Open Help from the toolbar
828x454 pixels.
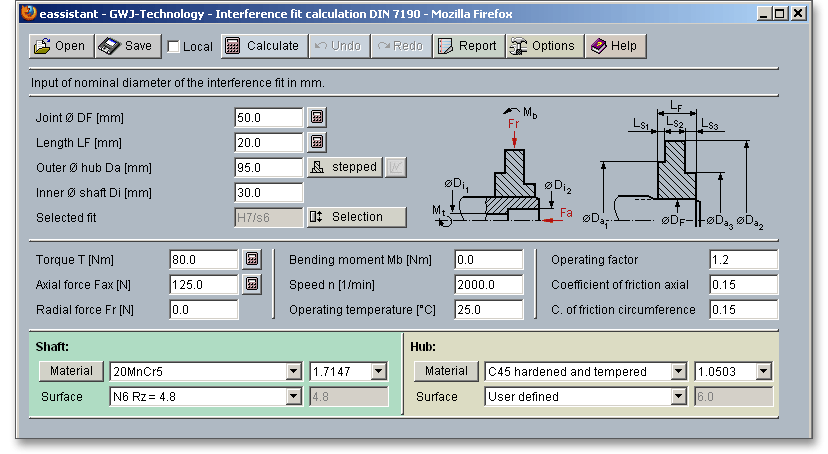click(x=613, y=46)
